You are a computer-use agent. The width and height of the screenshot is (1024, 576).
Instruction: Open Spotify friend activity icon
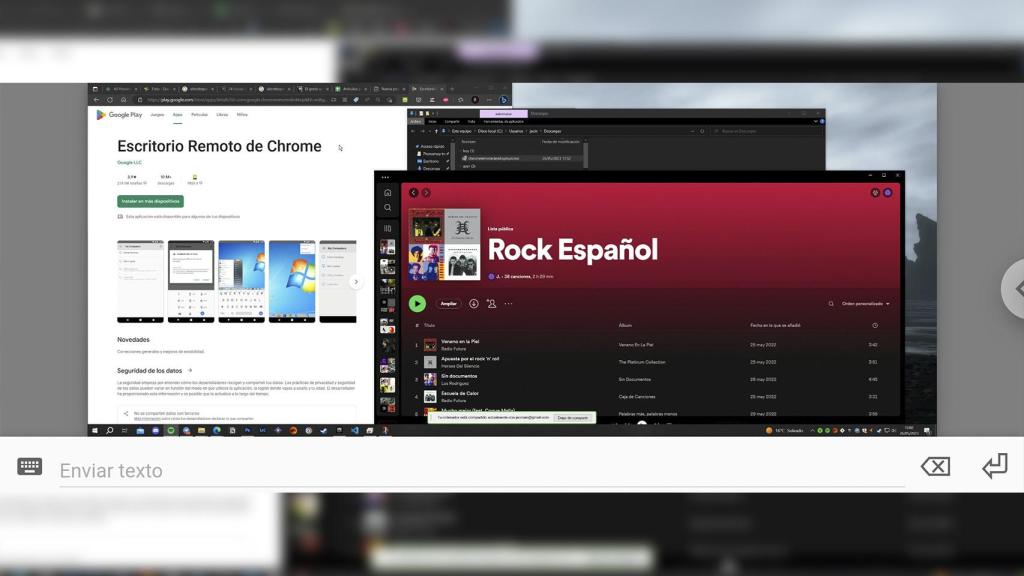(x=875, y=193)
